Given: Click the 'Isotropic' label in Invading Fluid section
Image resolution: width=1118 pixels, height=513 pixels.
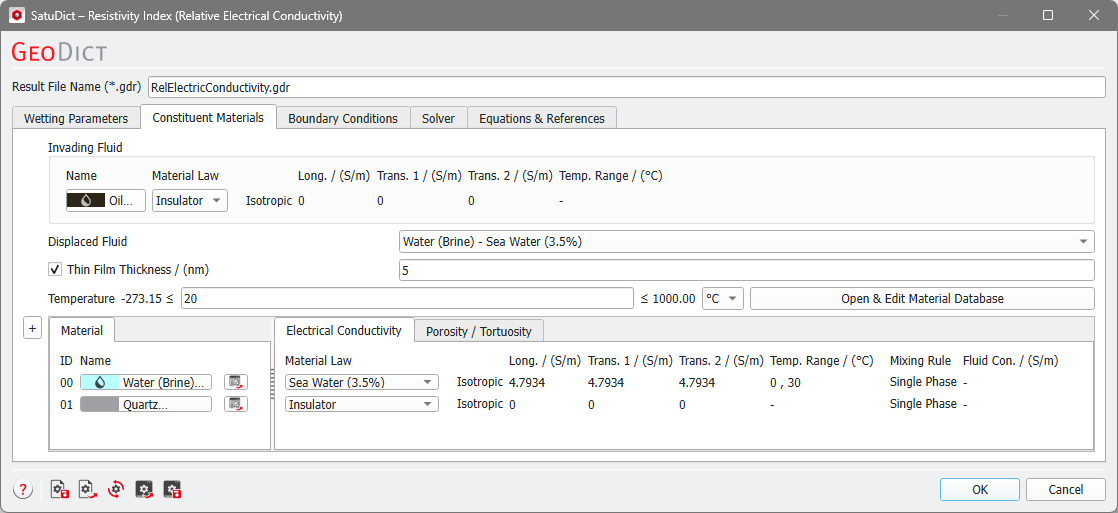Looking at the screenshot, I should tap(269, 200).
